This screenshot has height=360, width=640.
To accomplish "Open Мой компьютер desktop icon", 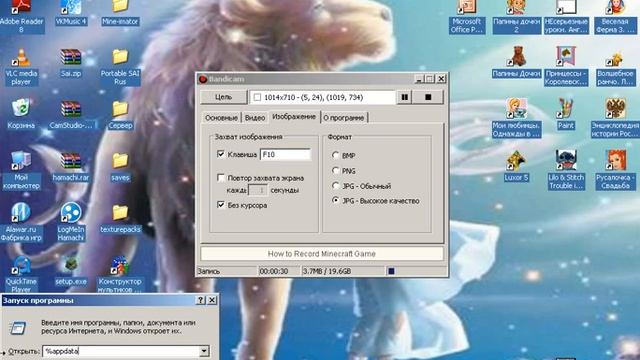I will (21, 161).
